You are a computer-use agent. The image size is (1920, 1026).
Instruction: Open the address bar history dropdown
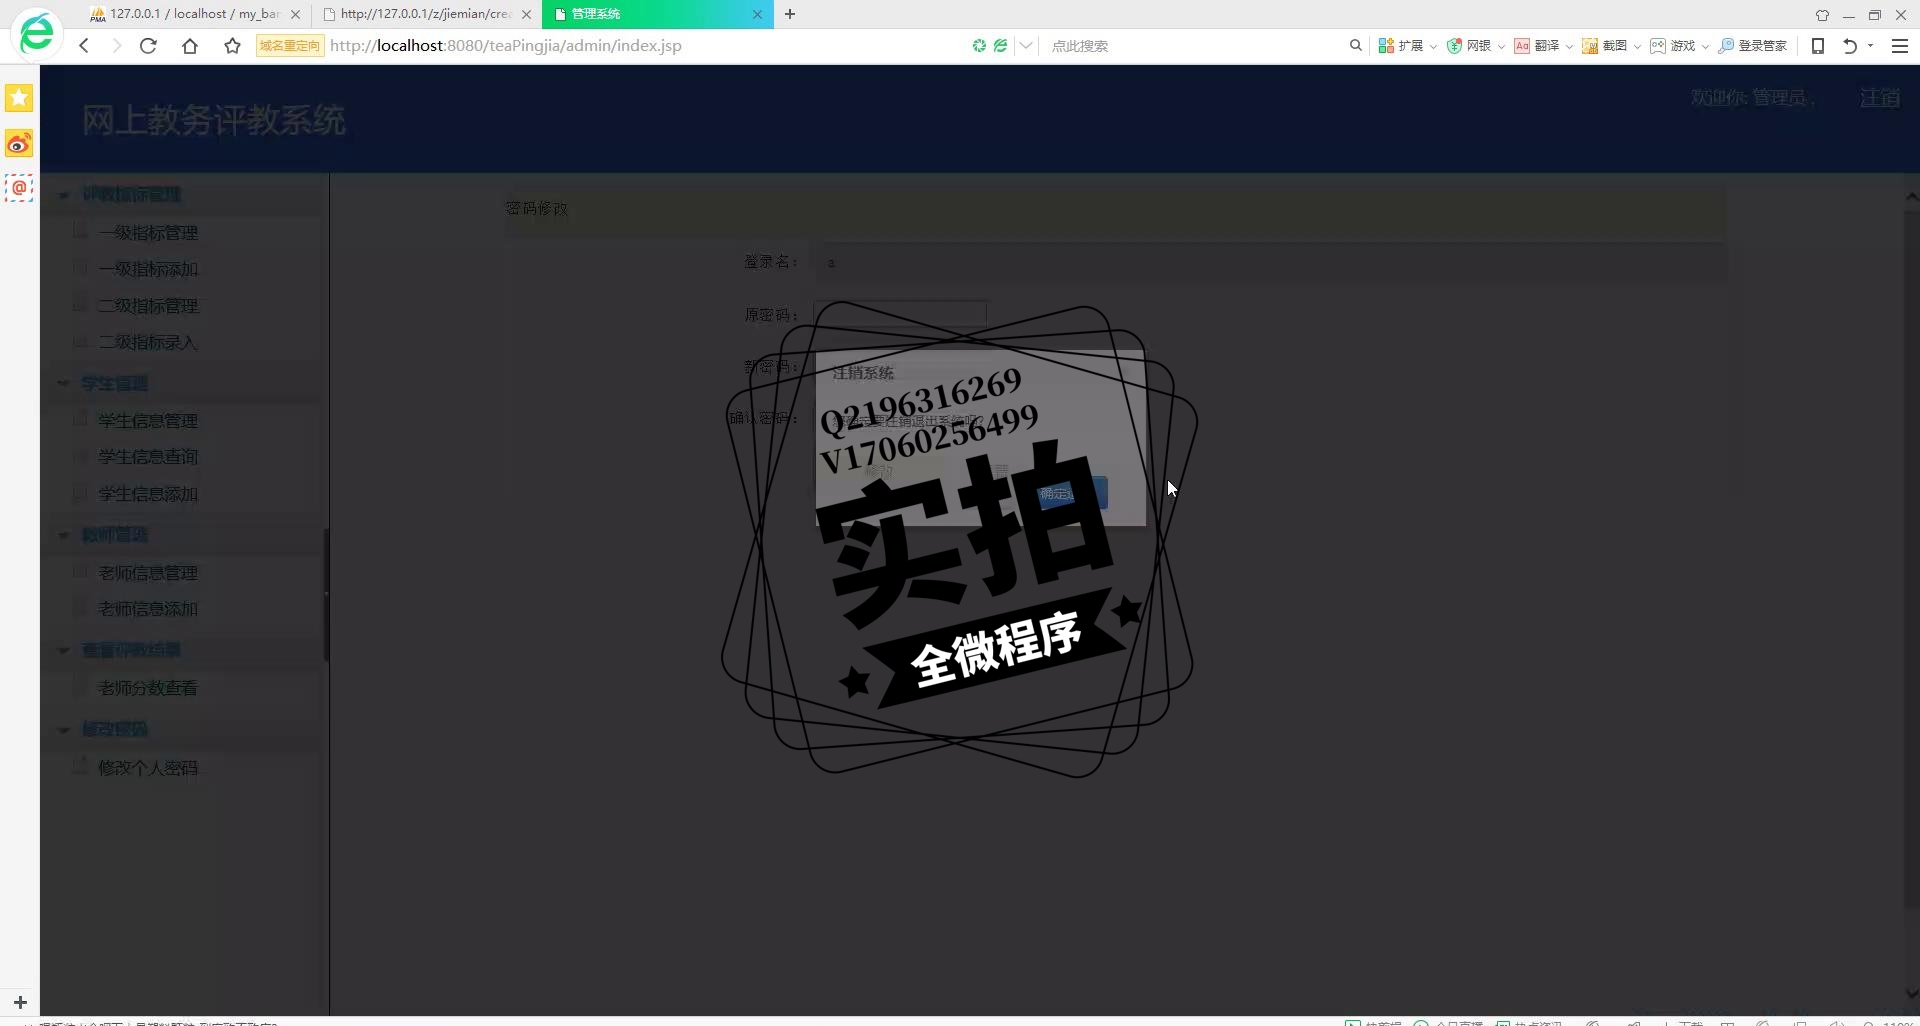point(1026,46)
